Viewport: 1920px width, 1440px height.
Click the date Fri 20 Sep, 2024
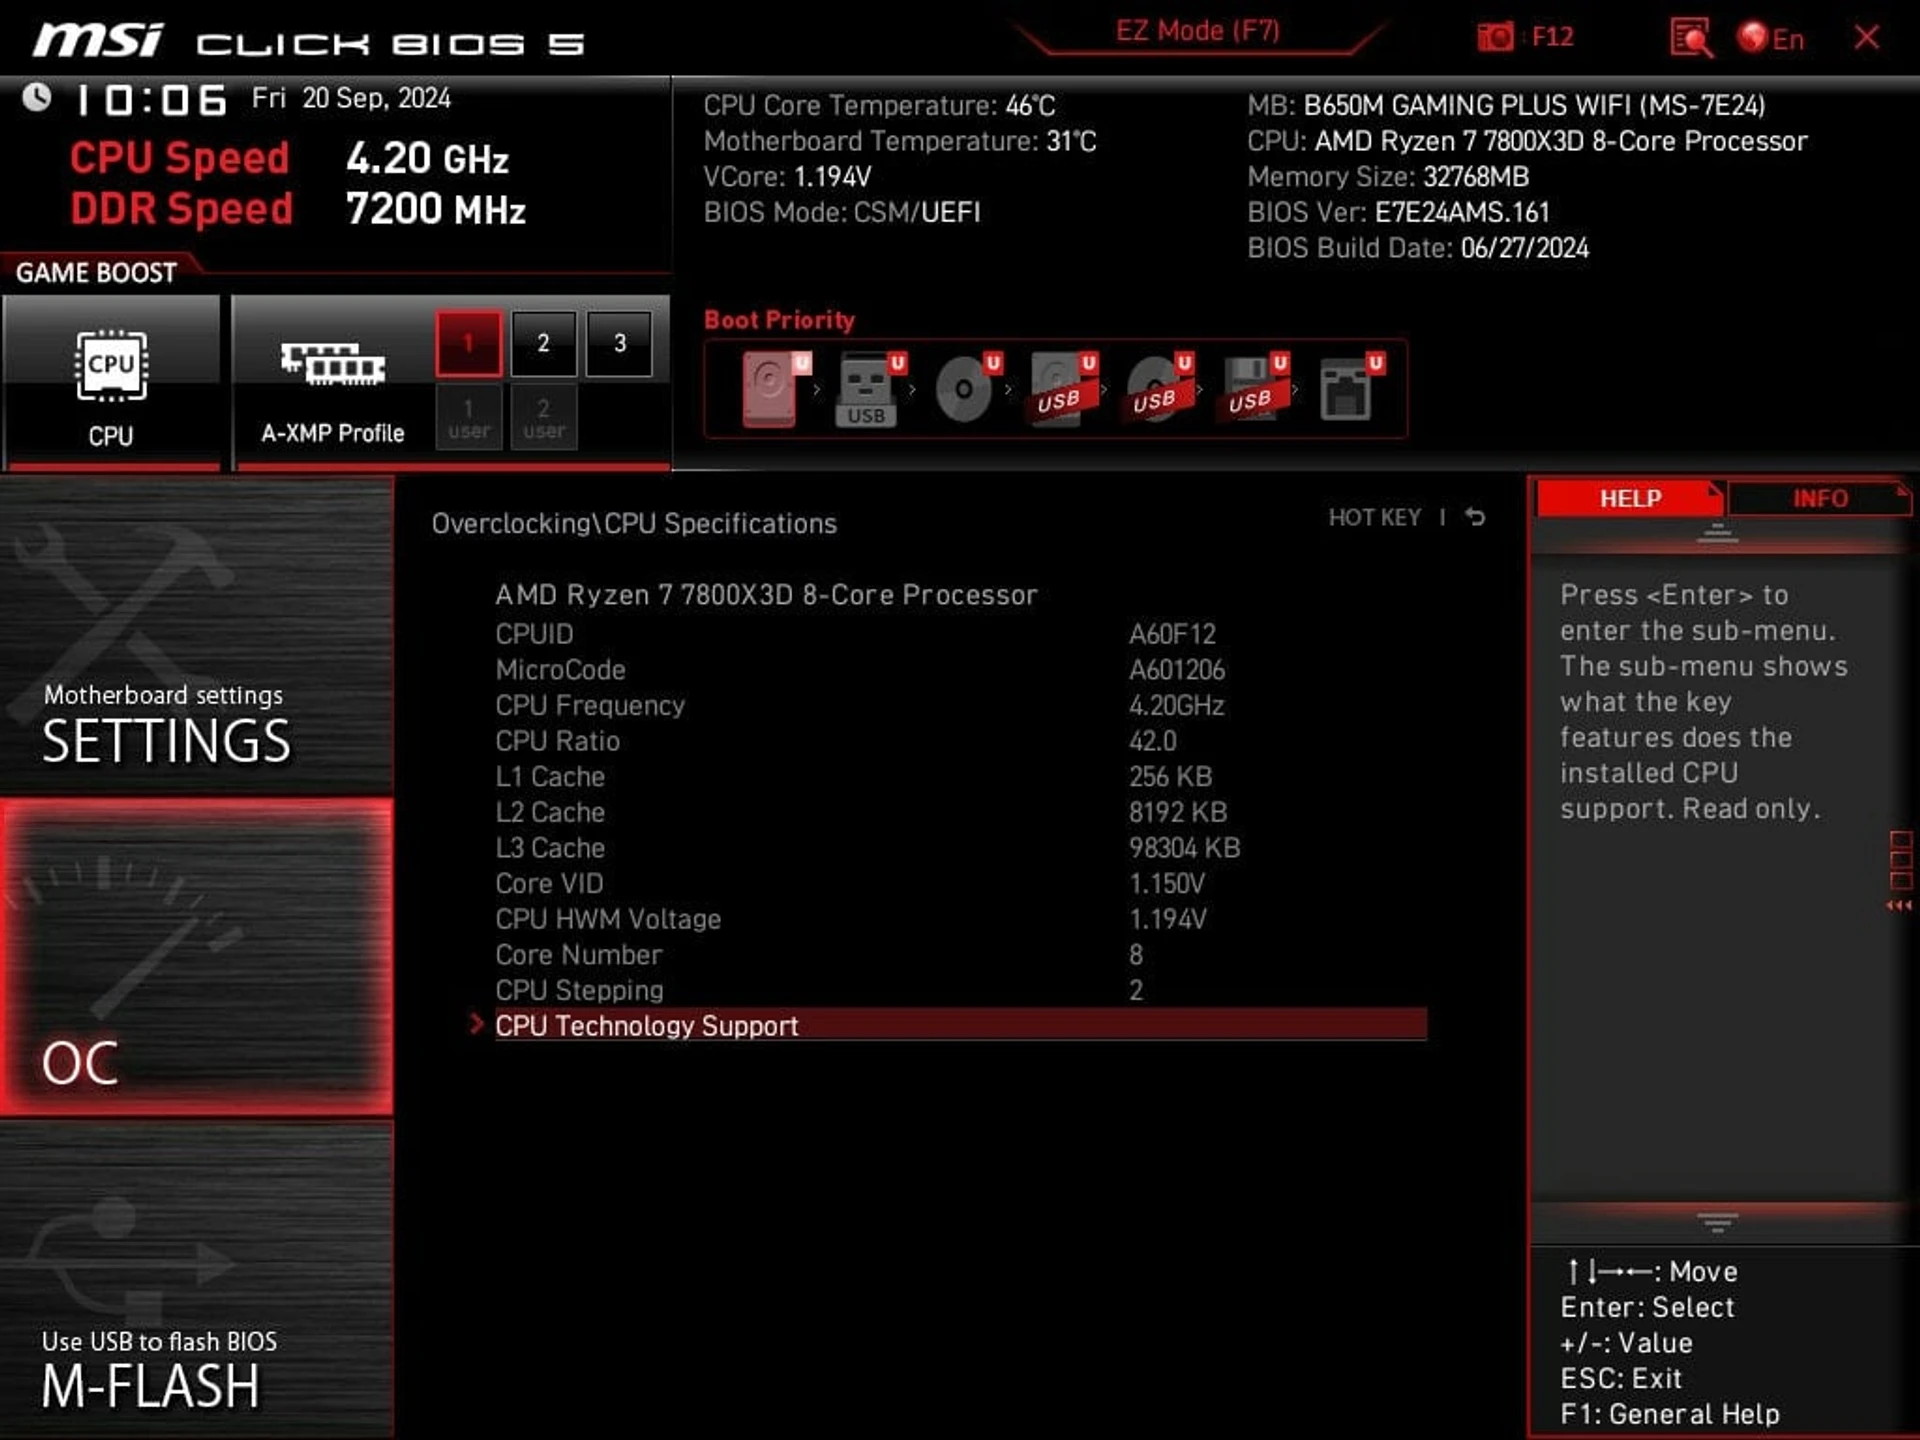pyautogui.click(x=351, y=98)
